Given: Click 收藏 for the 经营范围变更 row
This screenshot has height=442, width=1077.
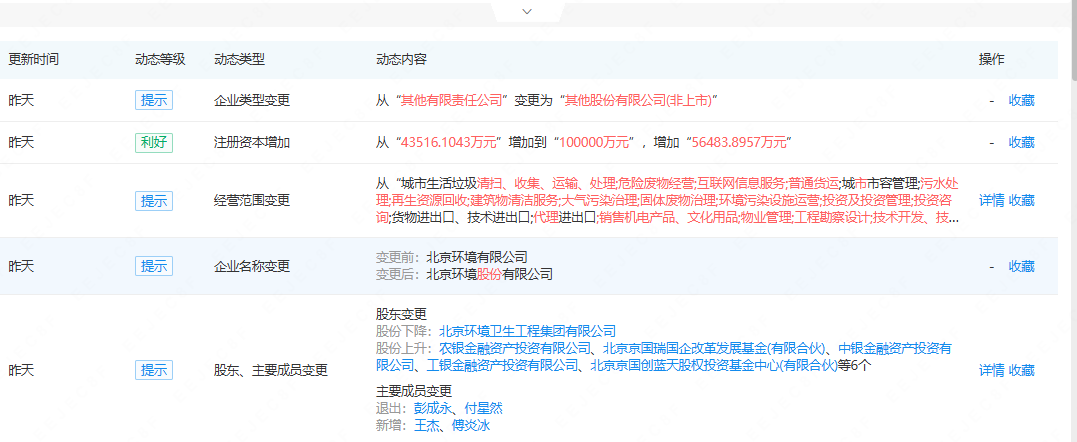Looking at the screenshot, I should click(x=1021, y=200).
